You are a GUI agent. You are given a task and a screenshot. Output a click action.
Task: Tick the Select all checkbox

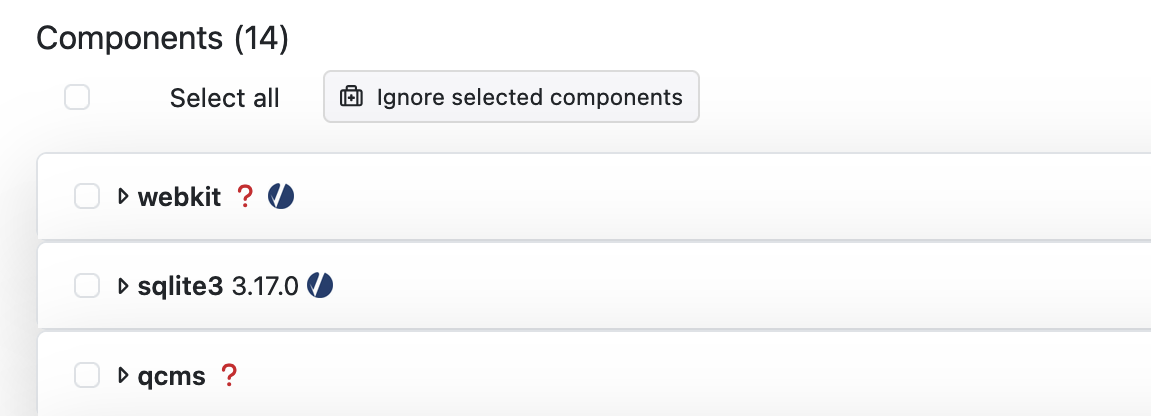pos(77,97)
